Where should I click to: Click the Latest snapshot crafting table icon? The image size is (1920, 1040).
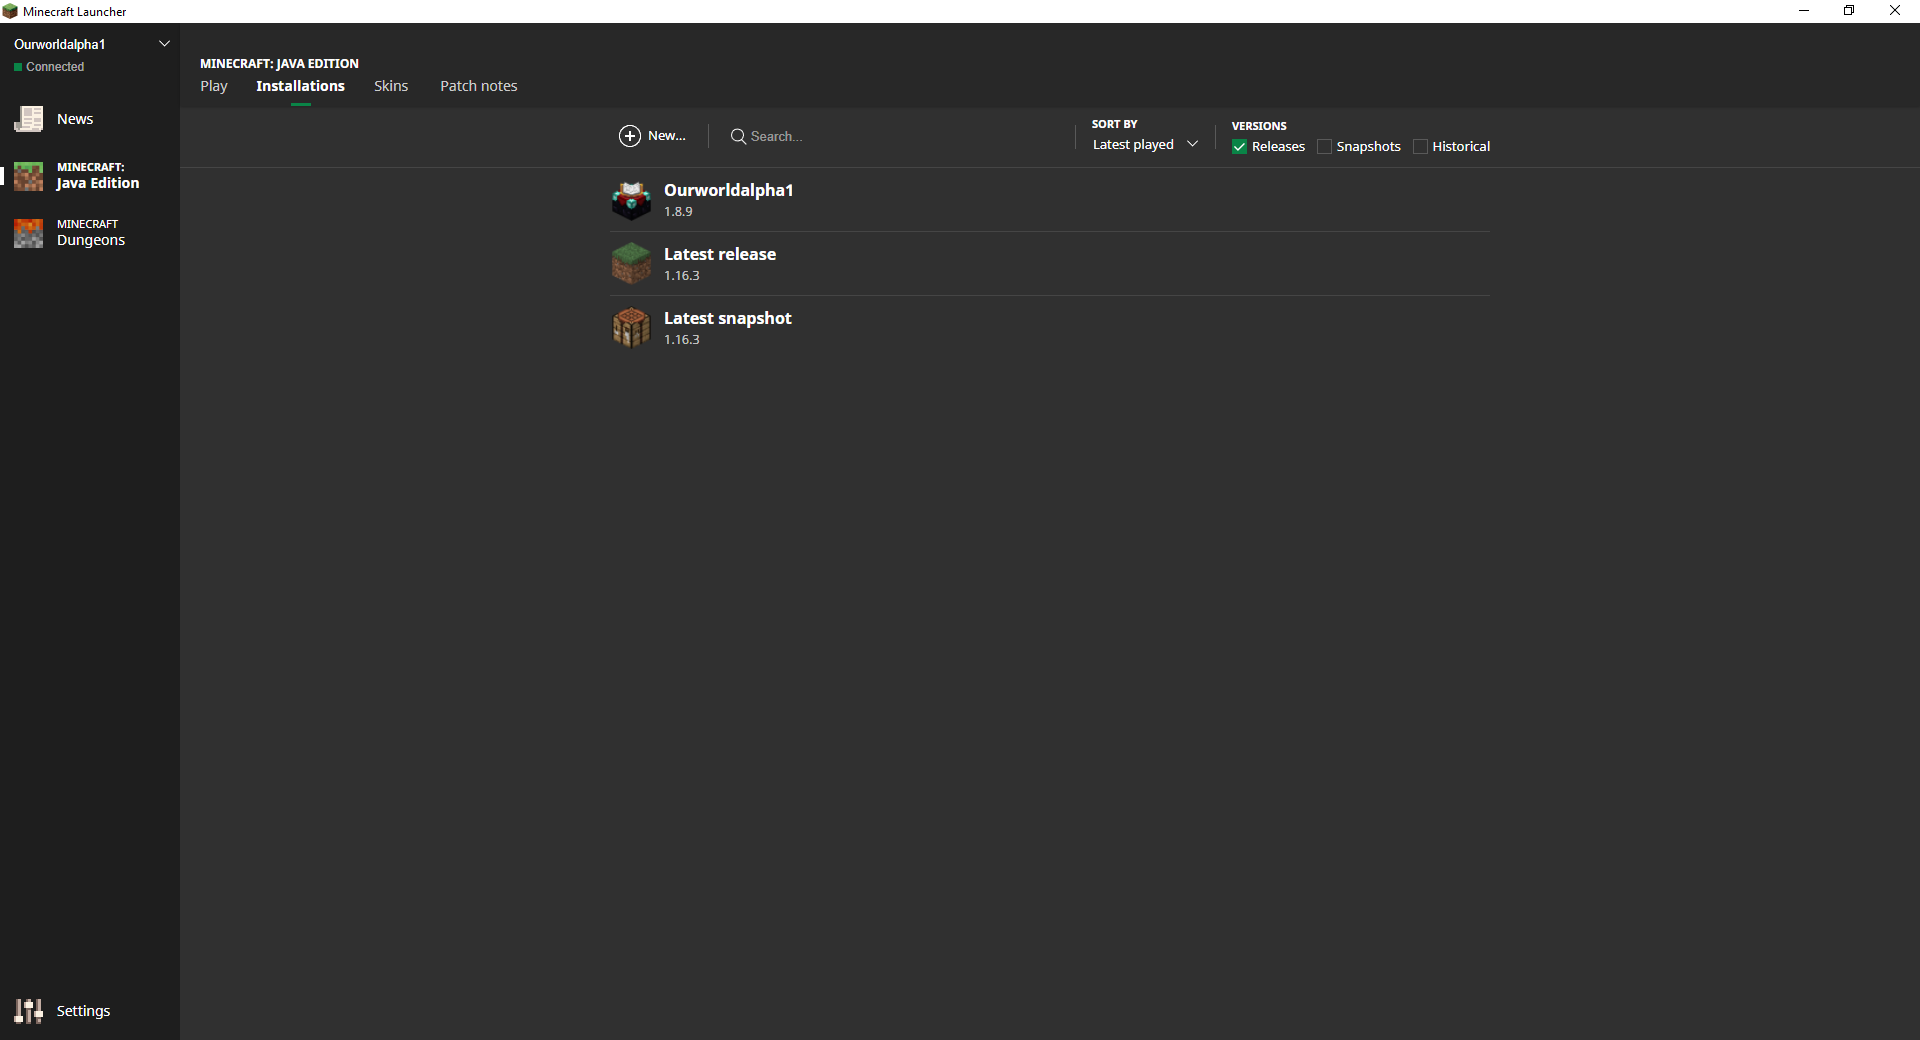[631, 328]
